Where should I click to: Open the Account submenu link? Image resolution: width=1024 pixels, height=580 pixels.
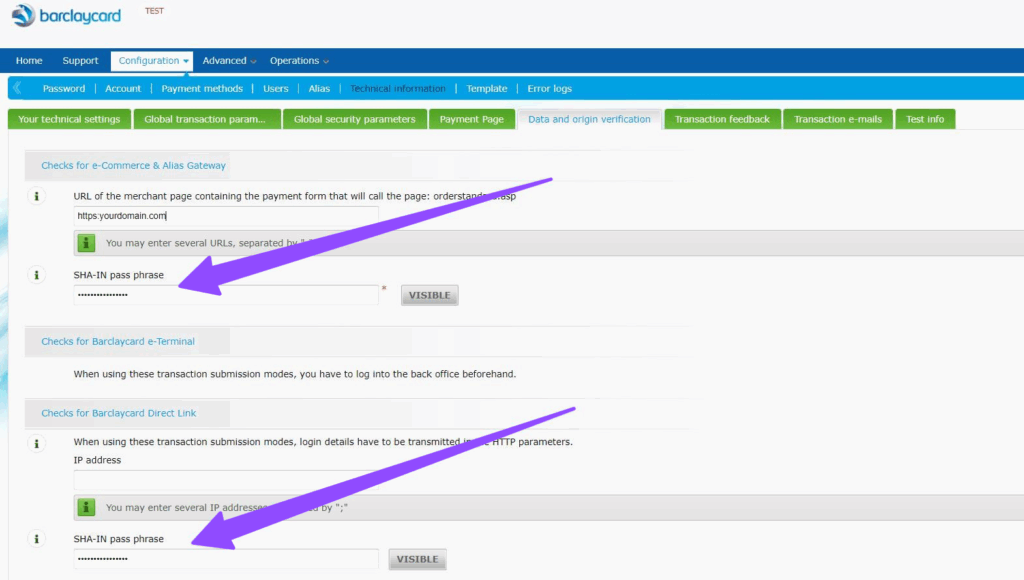click(x=123, y=88)
